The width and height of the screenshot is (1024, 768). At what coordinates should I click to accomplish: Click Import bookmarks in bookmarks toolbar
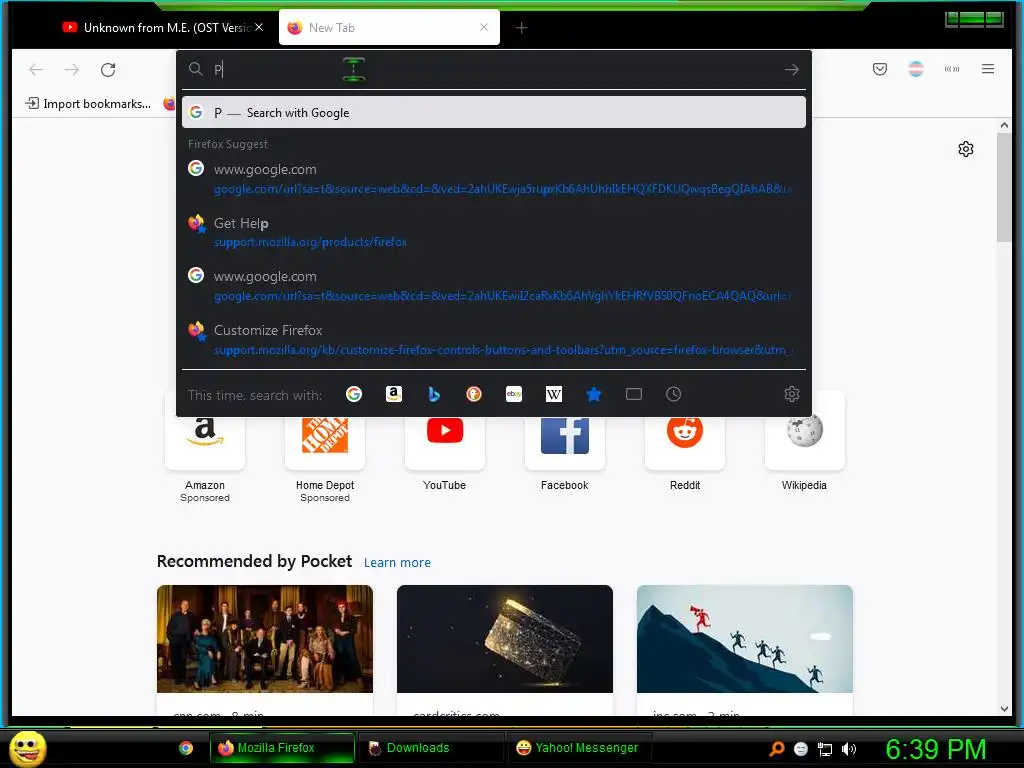pyautogui.click(x=88, y=104)
